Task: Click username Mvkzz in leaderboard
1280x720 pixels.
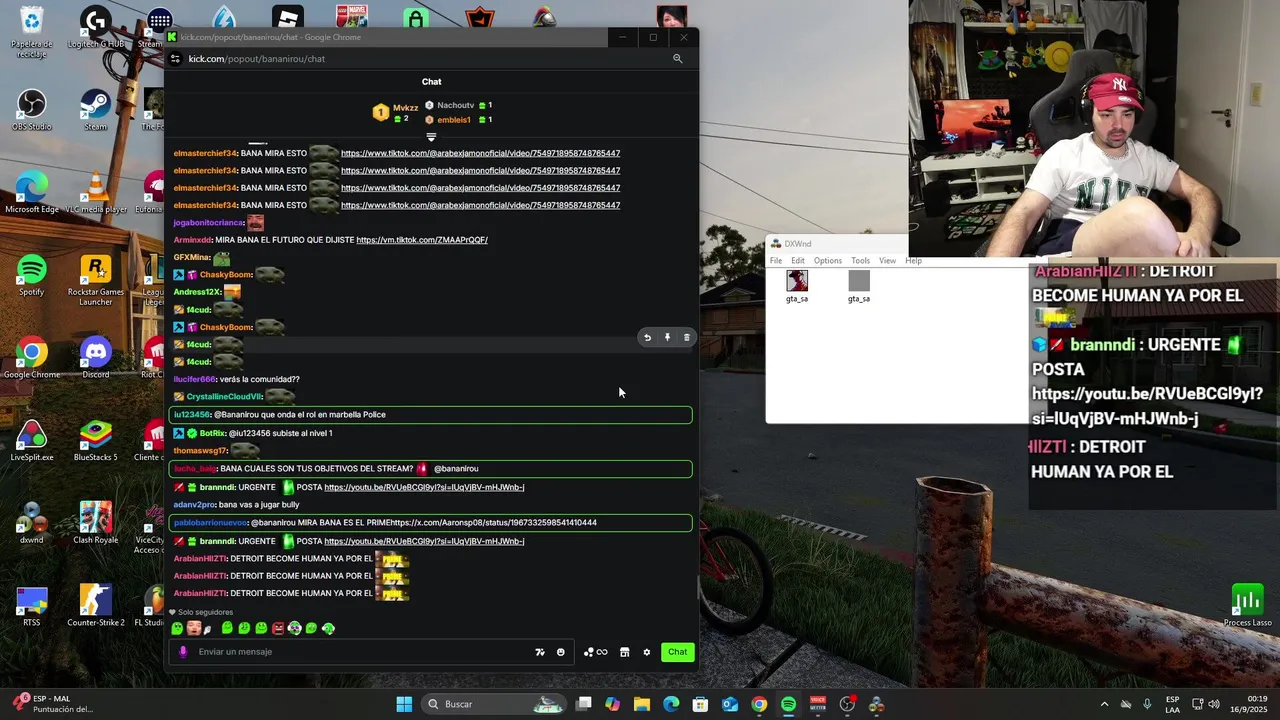Action: click(405, 107)
